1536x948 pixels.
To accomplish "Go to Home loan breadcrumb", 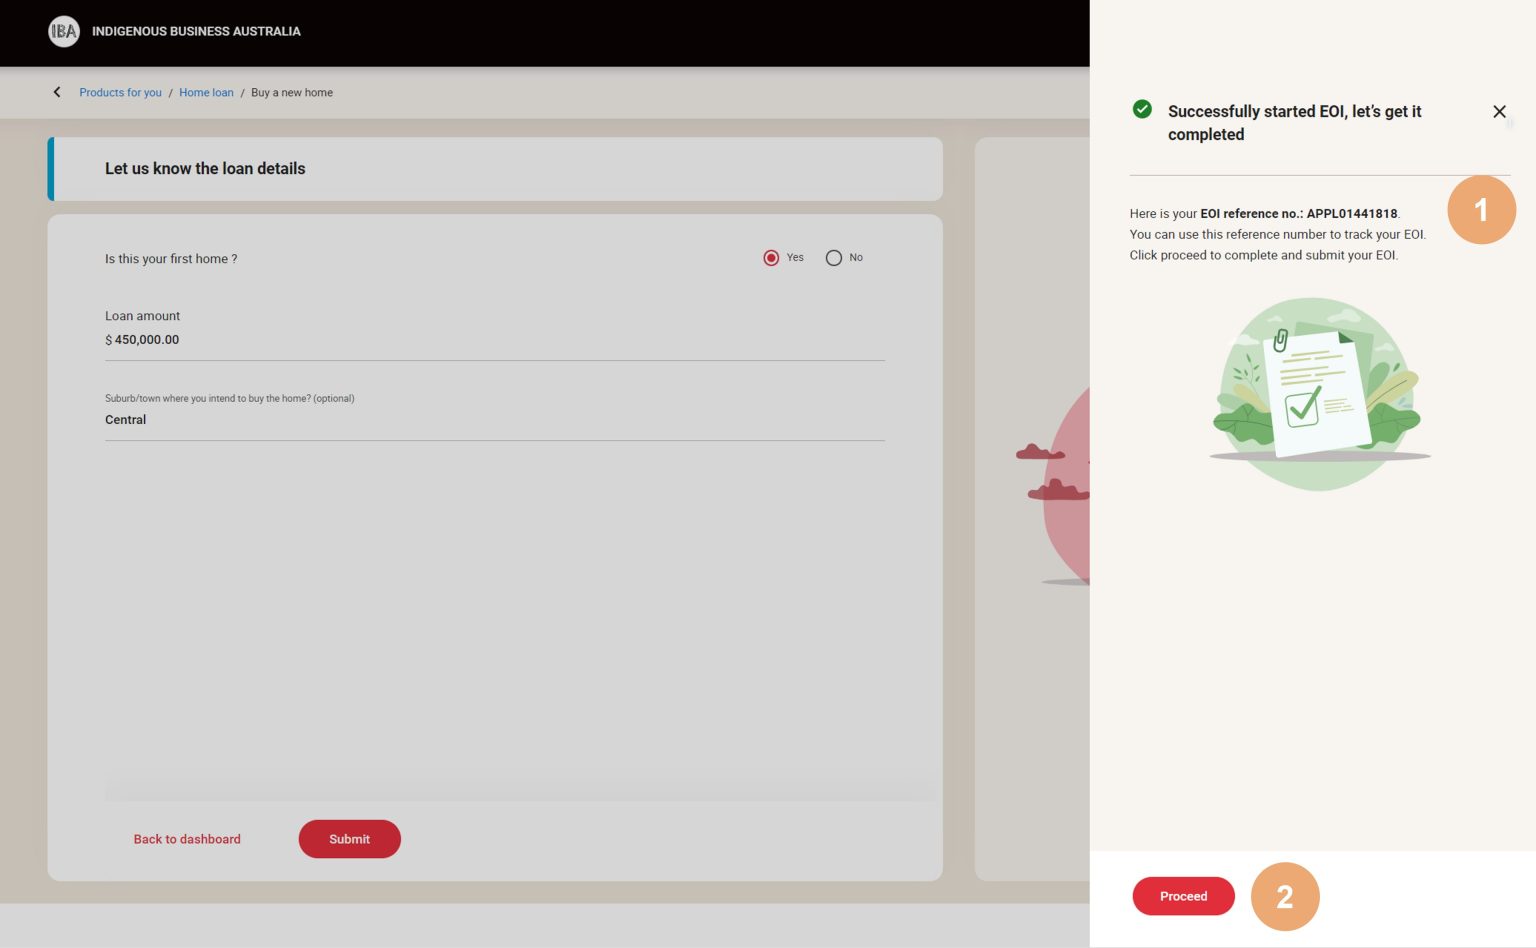I will click(x=206, y=93).
